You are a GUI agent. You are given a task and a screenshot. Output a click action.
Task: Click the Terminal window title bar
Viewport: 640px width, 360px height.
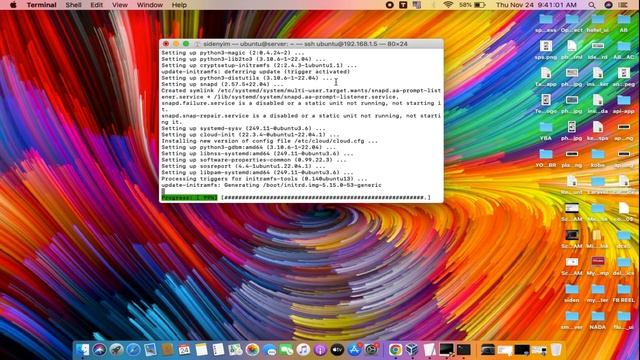pos(301,44)
